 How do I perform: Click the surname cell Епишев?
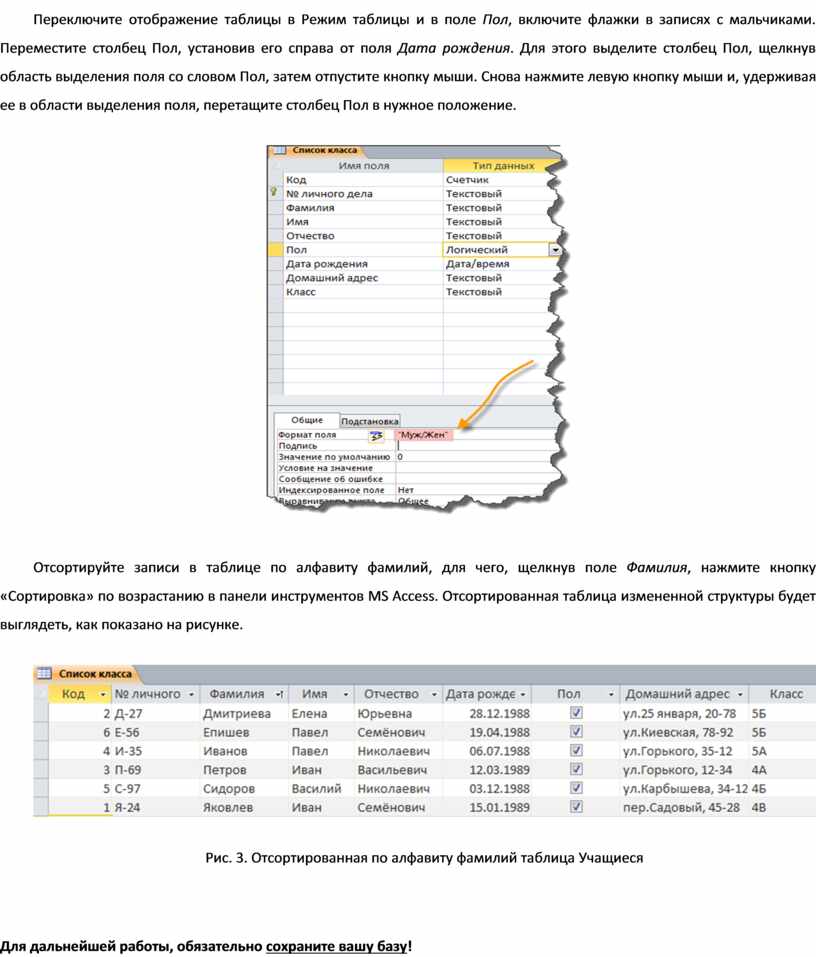point(226,732)
